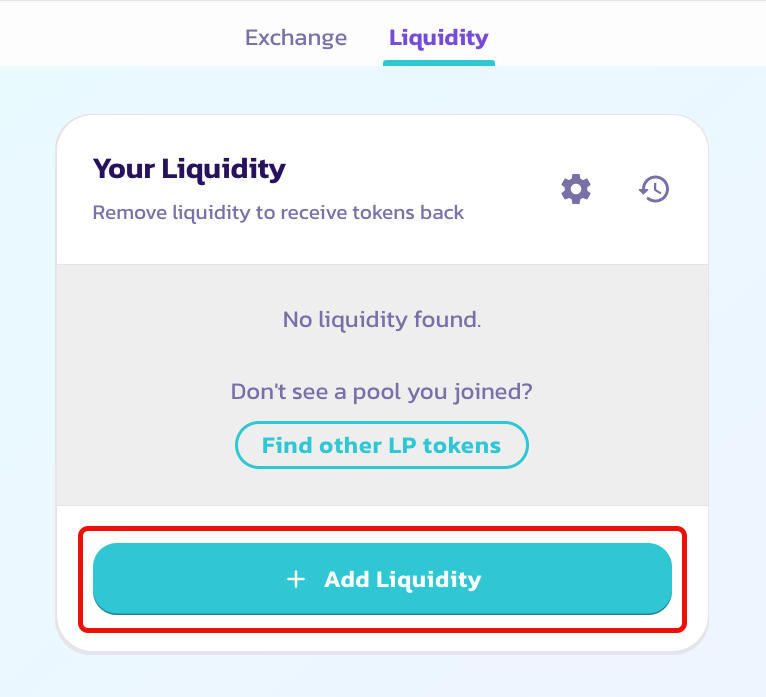Click the word Your in the card heading
Image resolution: width=766 pixels, height=697 pixels.
pos(124,169)
